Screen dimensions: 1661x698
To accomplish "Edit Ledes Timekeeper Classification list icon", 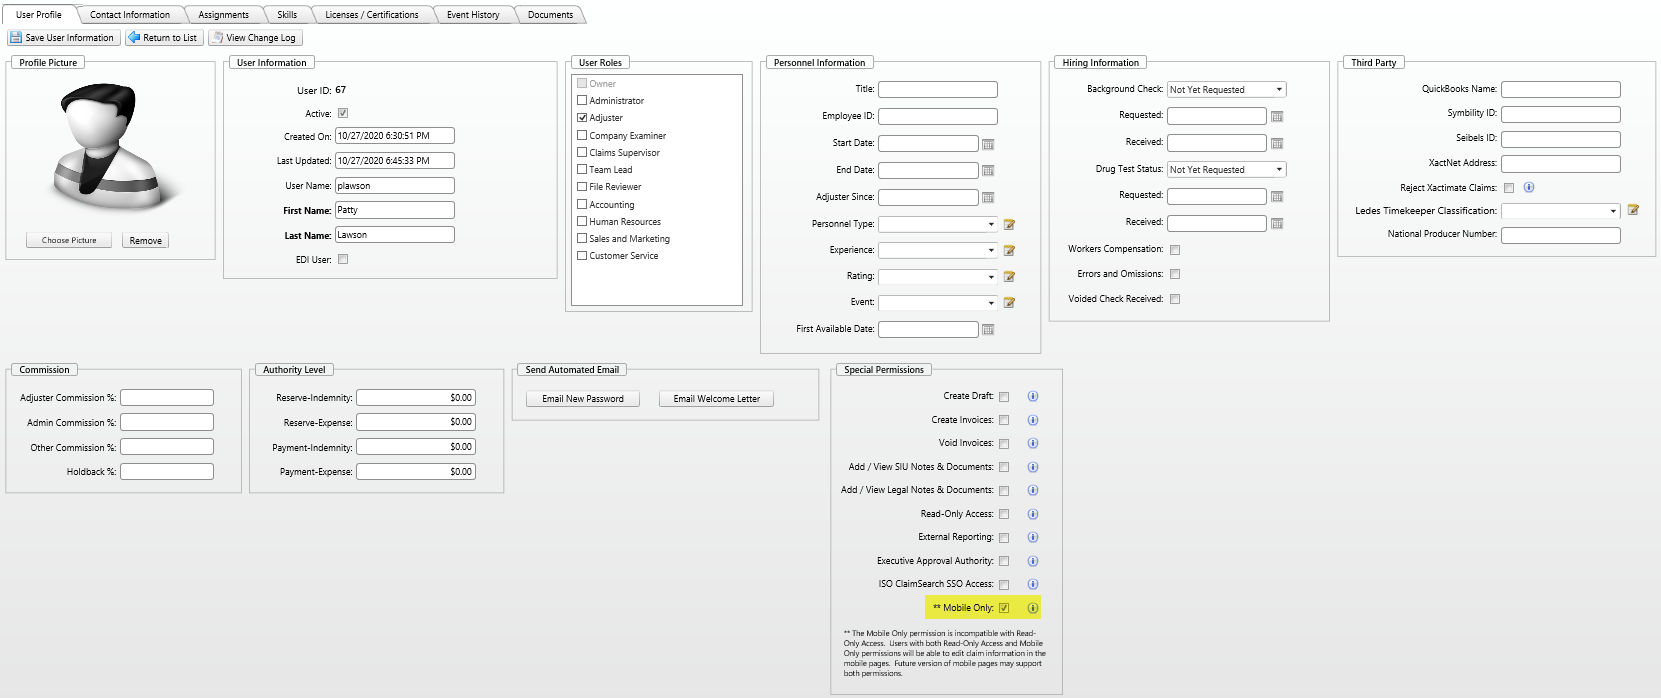I will click(1633, 210).
